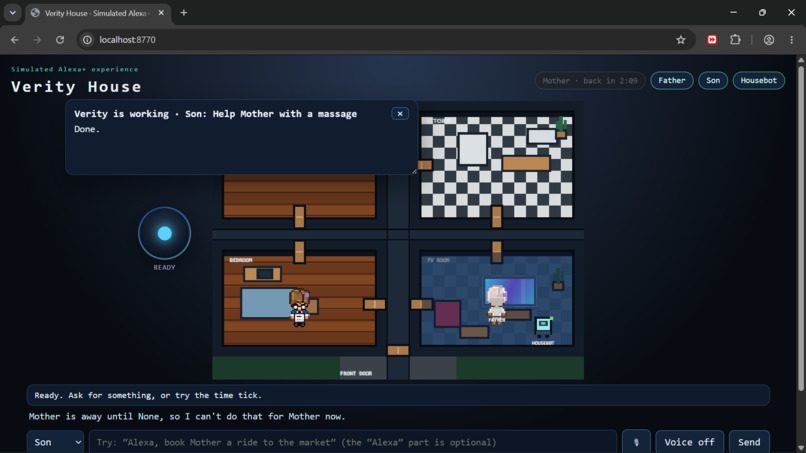
Task: Select the Father chip
Action: coord(672,80)
